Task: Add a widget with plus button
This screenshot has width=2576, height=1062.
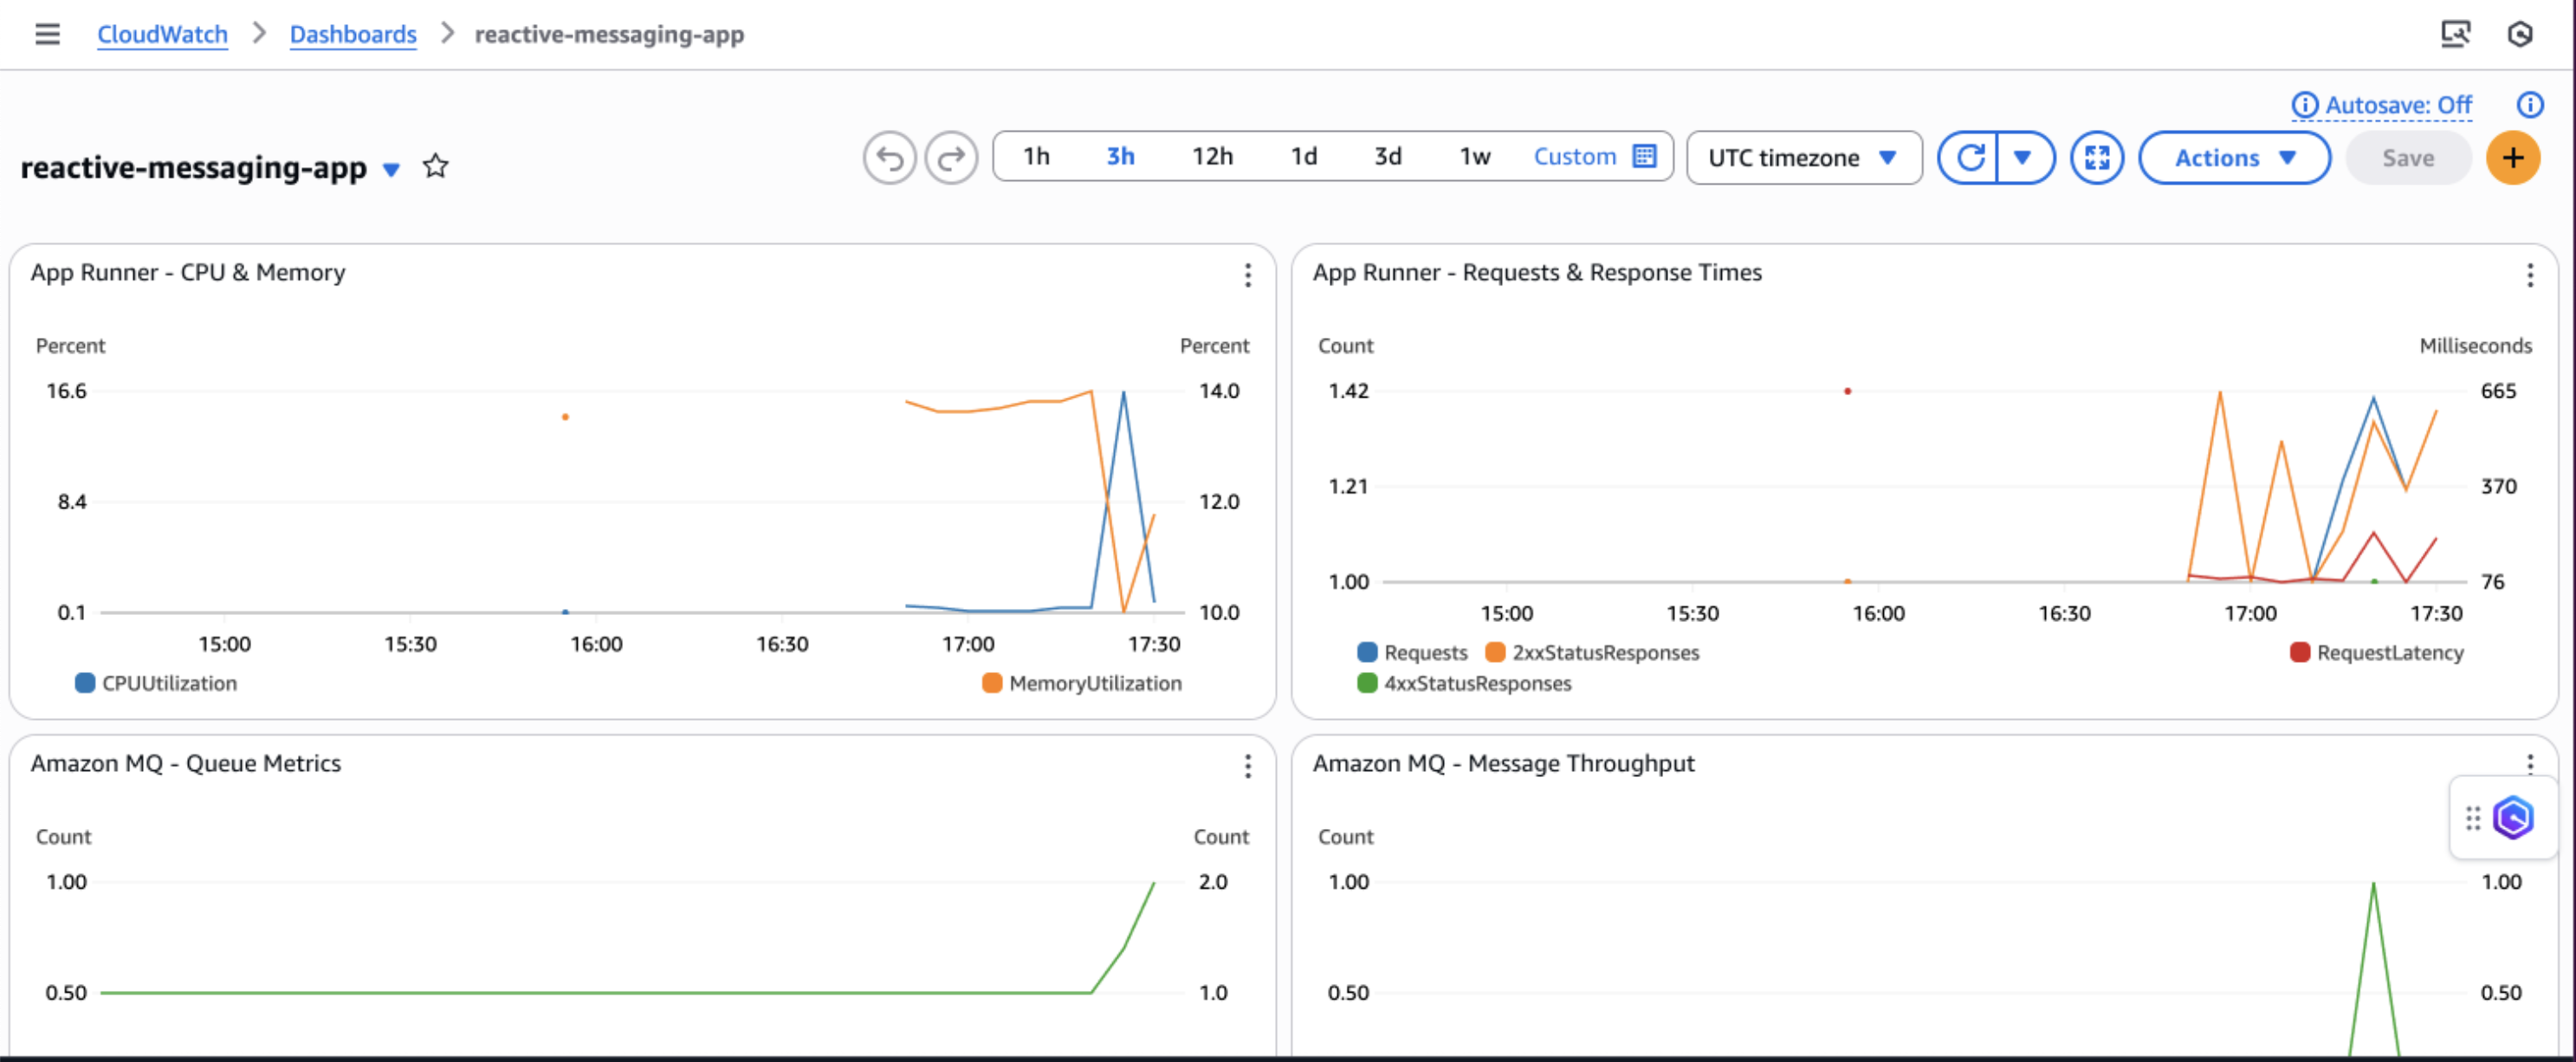Action: click(x=2512, y=158)
